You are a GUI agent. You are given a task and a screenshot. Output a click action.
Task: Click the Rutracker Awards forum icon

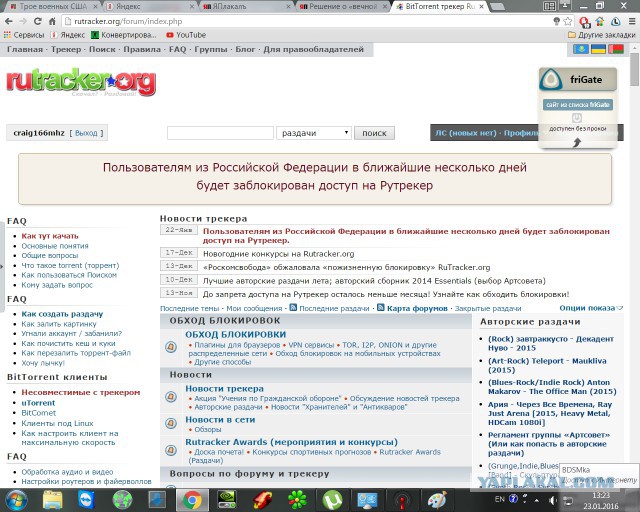click(171, 450)
